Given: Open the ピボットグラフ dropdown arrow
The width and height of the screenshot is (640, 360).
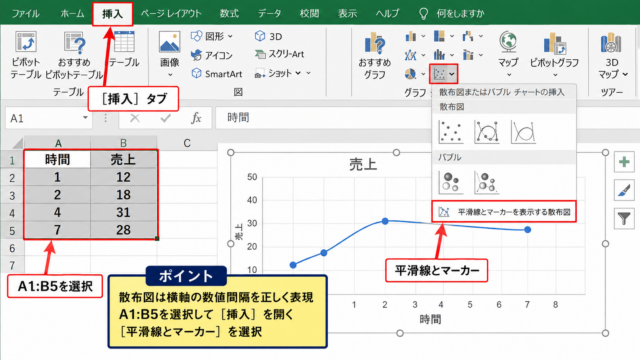Looking at the screenshot, I should coord(555,75).
